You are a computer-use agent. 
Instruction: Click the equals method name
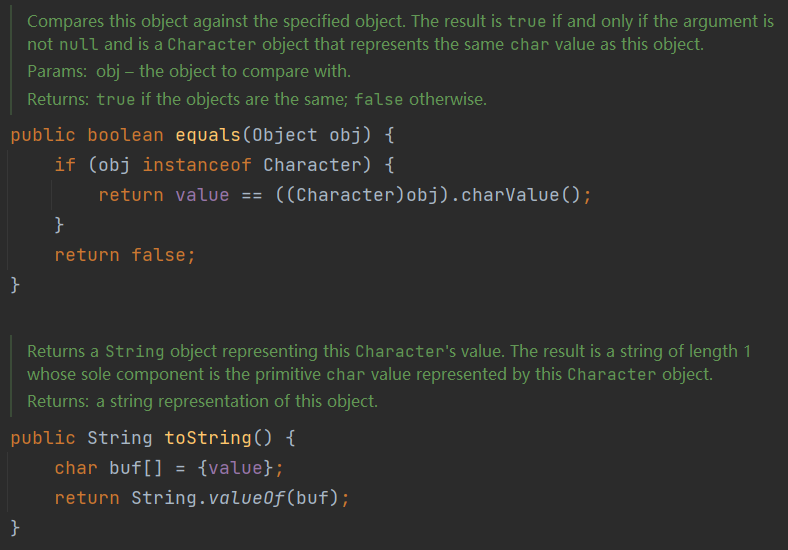(208, 135)
